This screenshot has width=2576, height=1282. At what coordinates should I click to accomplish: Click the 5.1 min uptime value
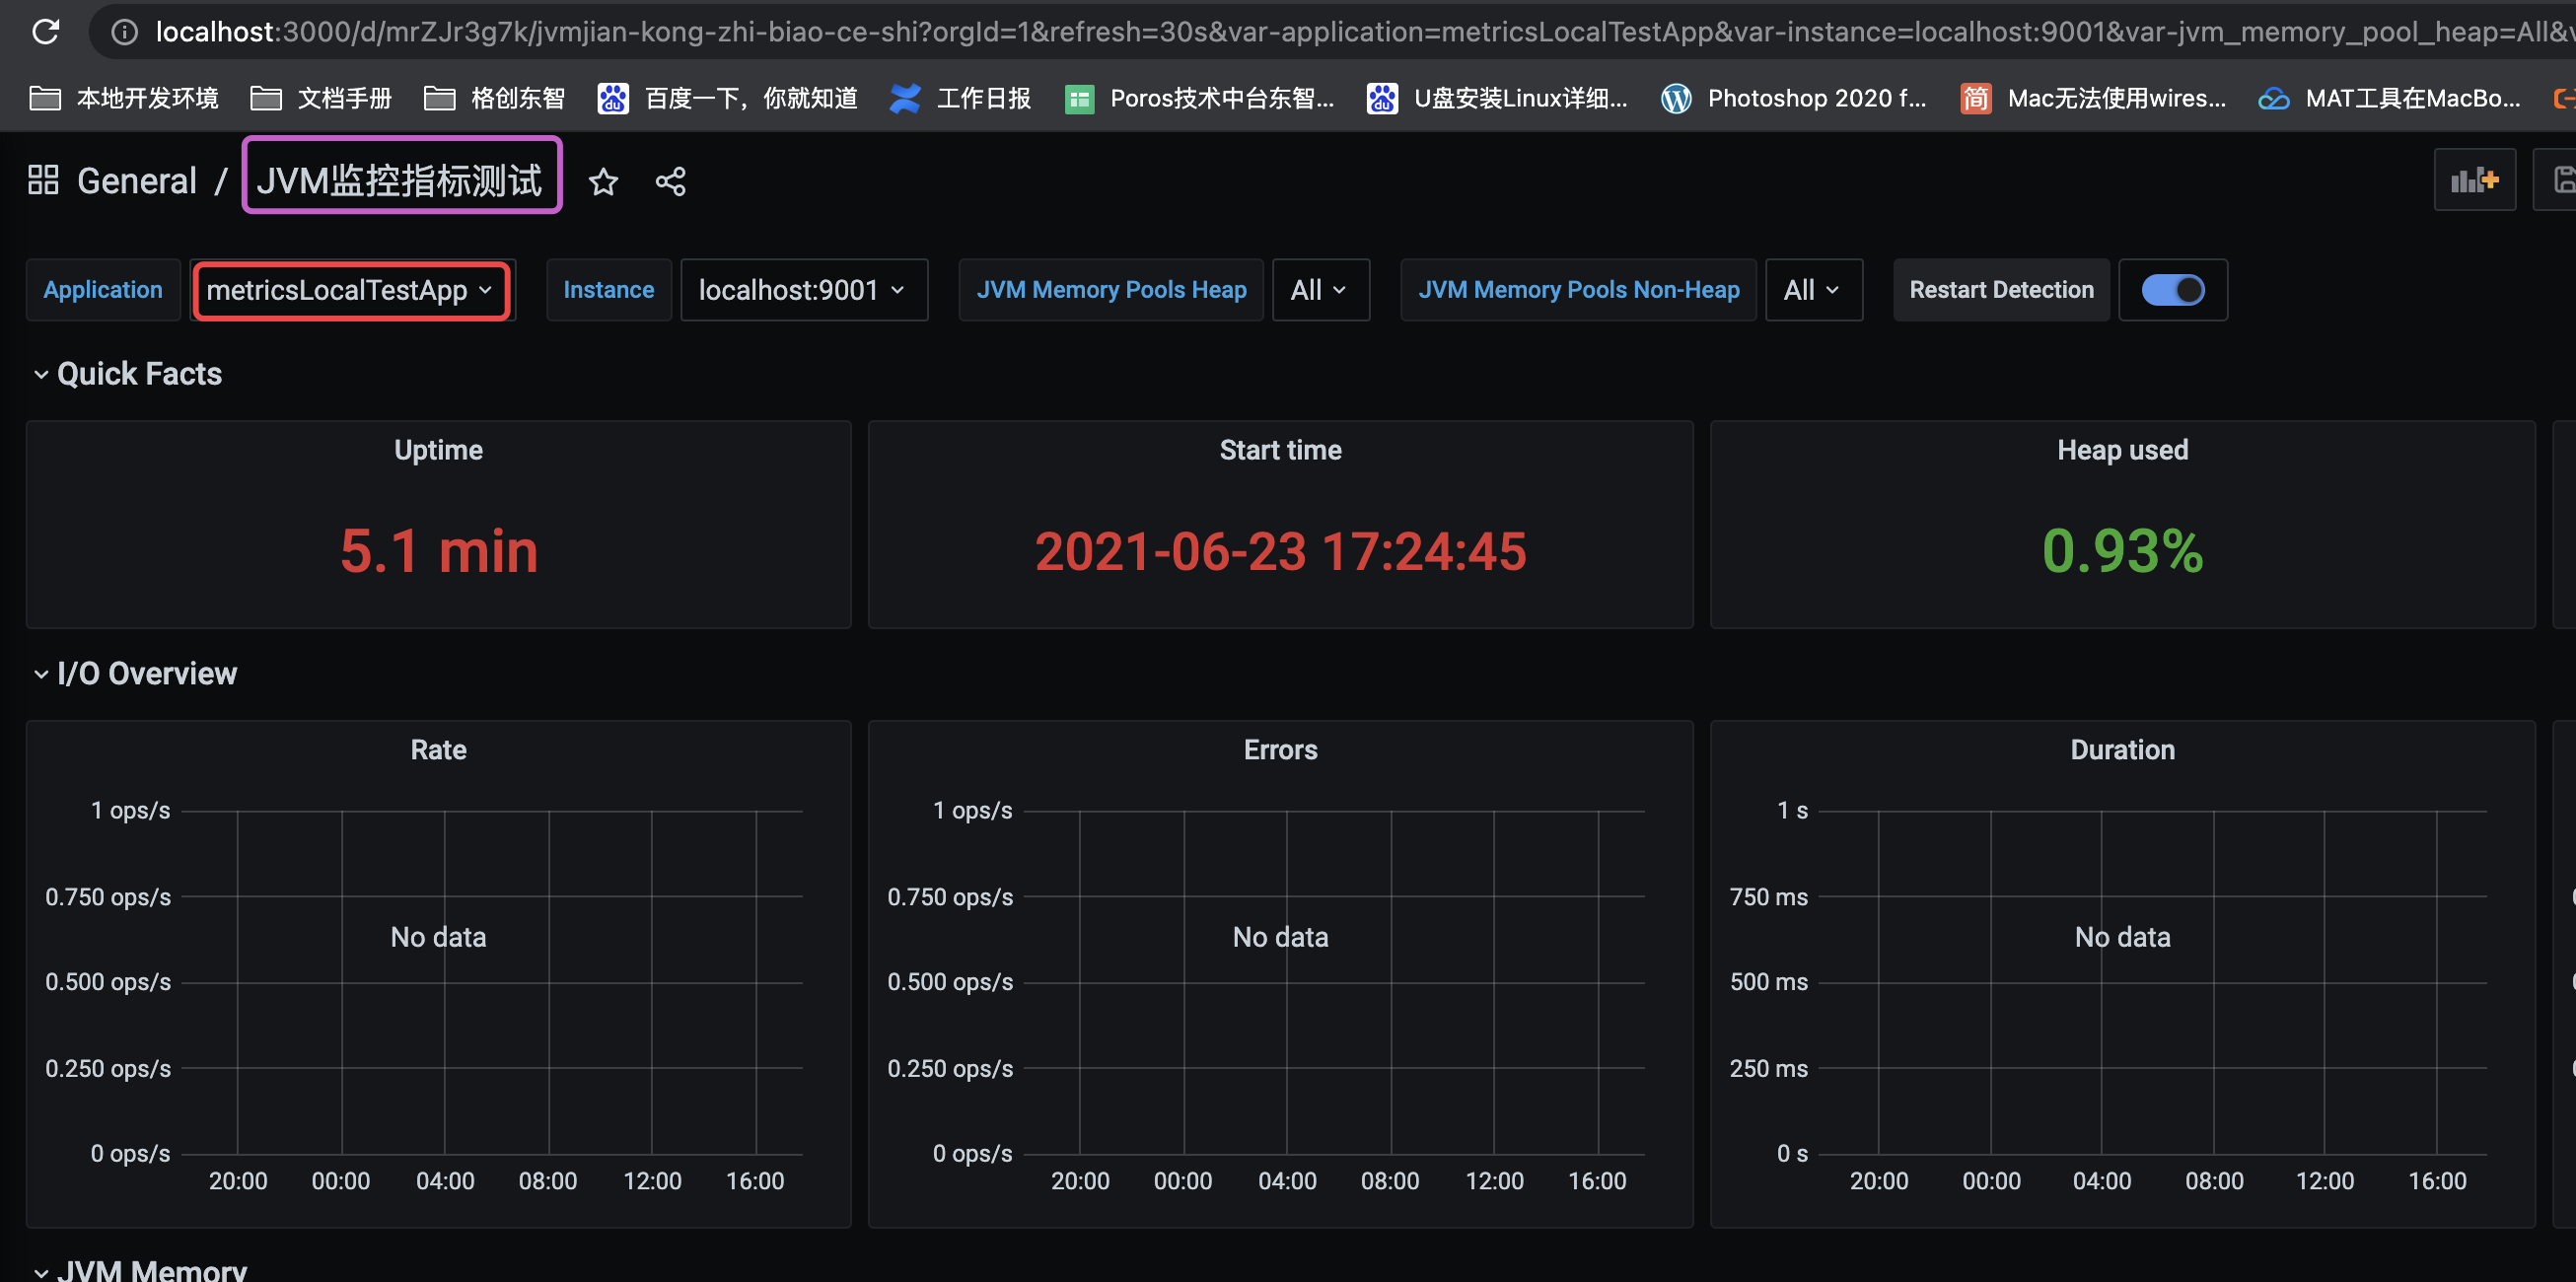438,551
